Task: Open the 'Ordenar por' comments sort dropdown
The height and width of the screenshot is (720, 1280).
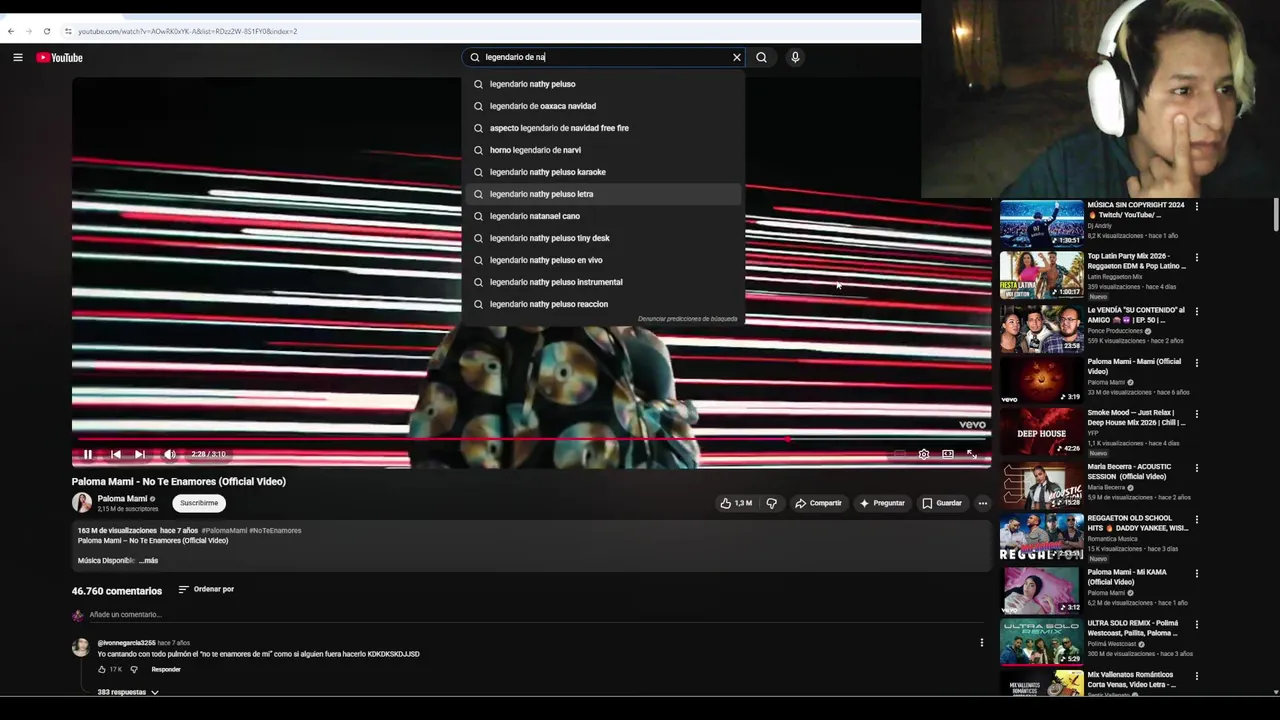Action: click(x=206, y=589)
